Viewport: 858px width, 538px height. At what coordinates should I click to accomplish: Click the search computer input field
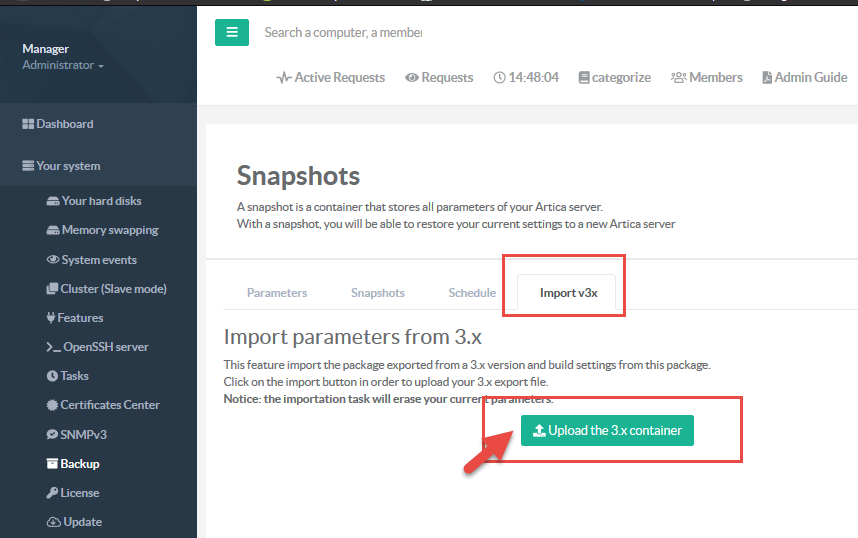point(343,32)
